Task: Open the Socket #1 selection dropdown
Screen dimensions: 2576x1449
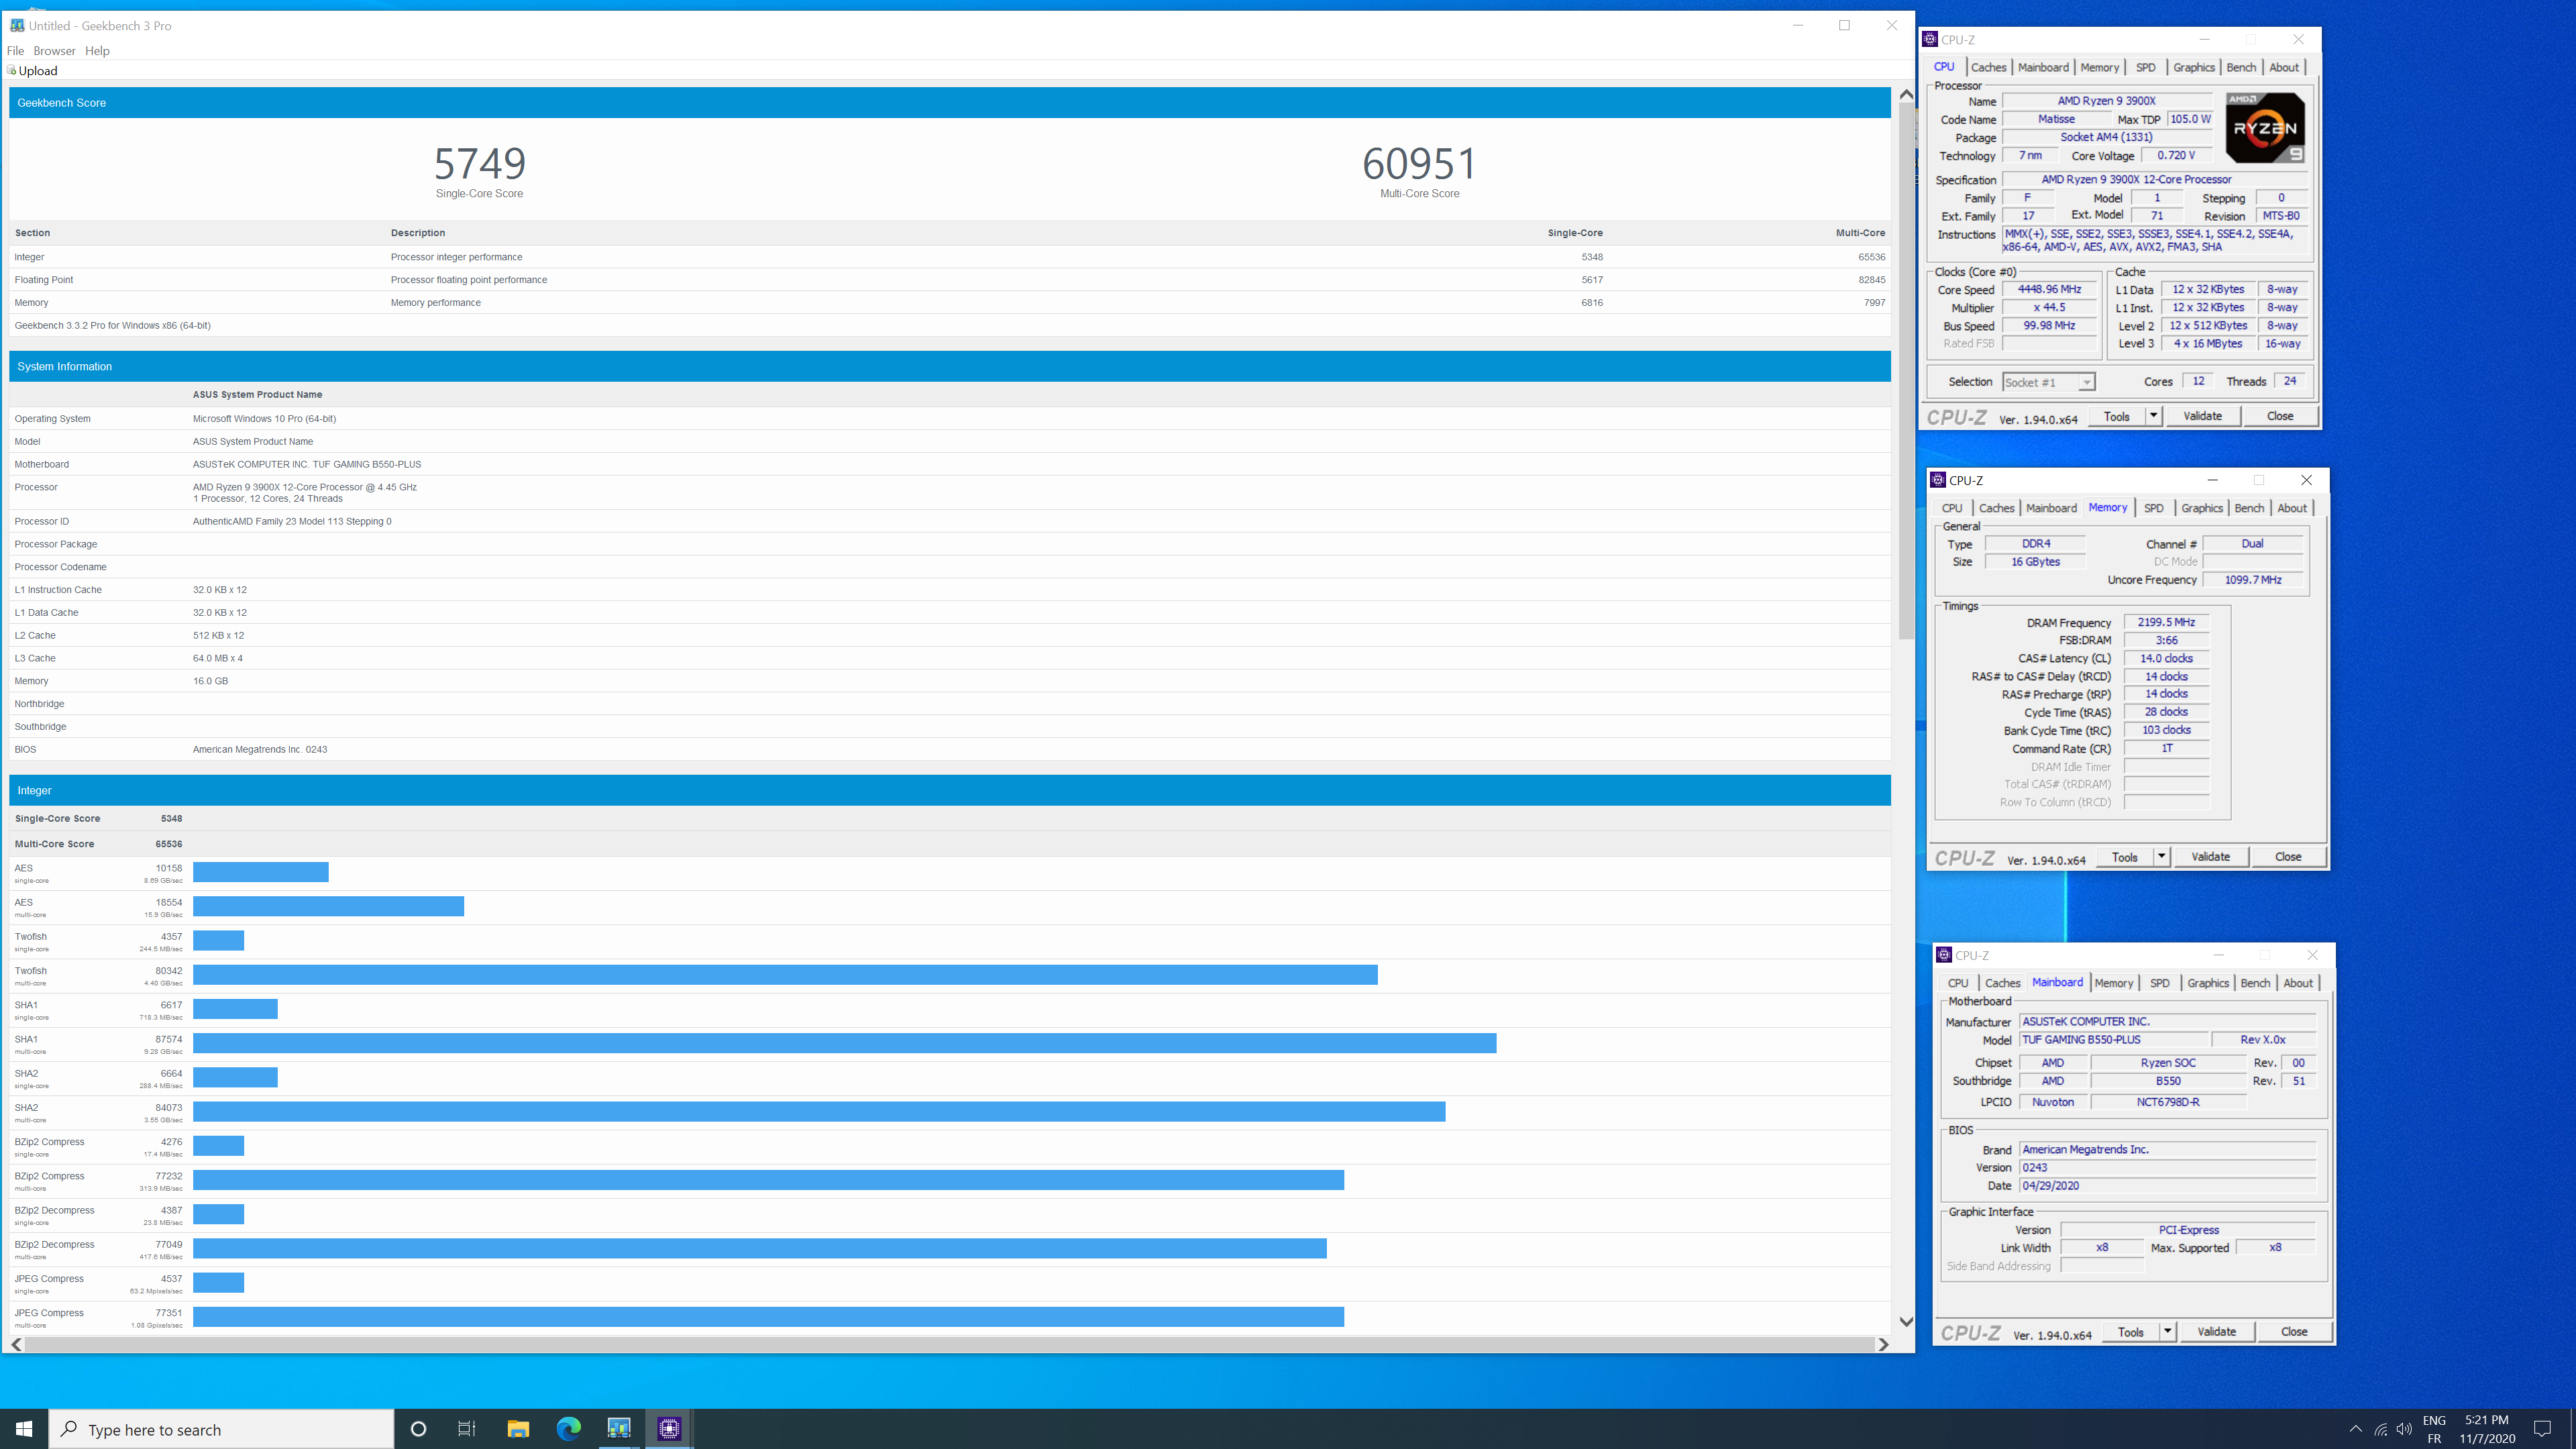Action: pyautogui.click(x=2048, y=382)
